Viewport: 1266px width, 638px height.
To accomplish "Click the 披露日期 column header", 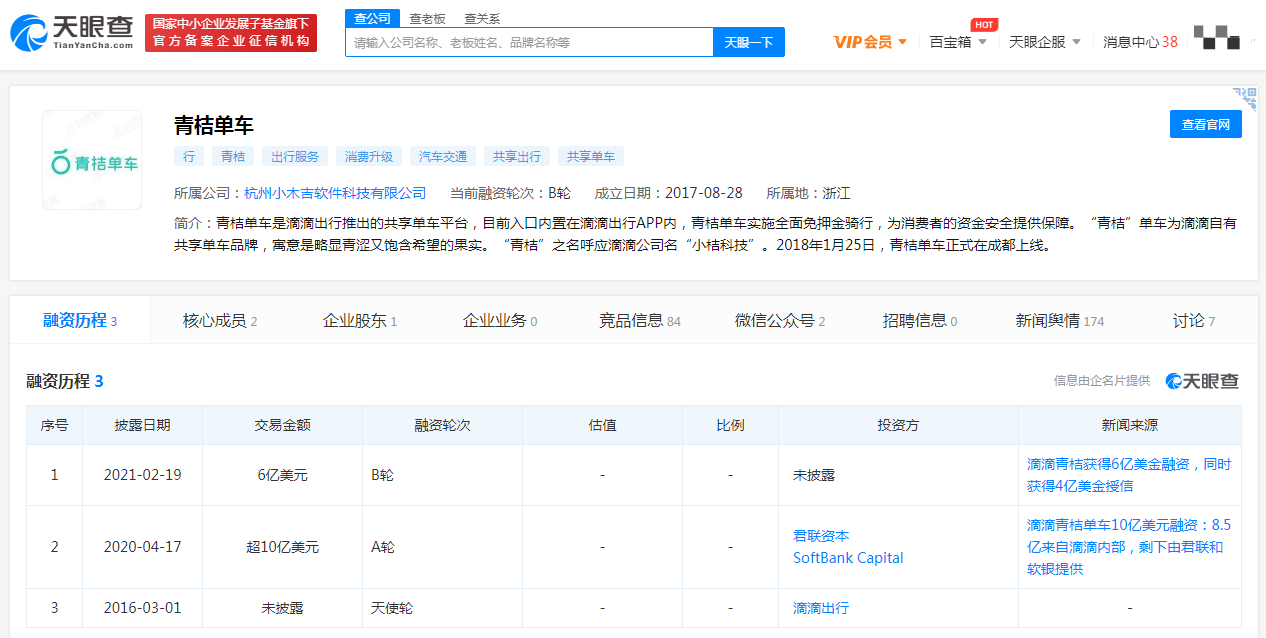I will [x=143, y=425].
